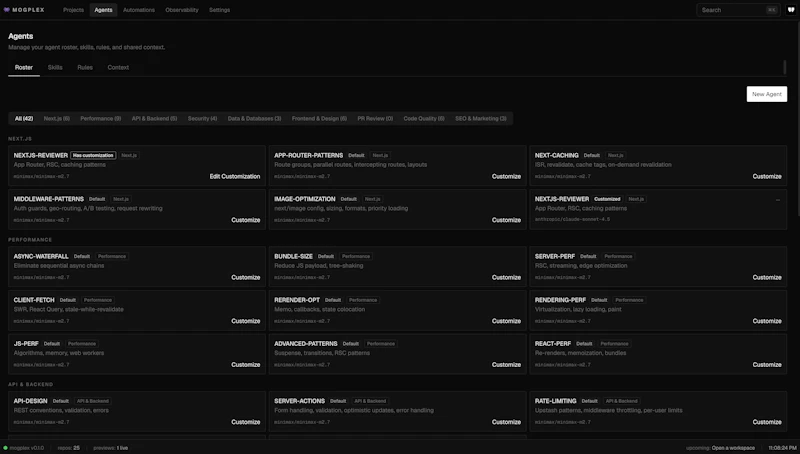Screen dimensions: 800x454
Task: Customize the APP-ROUTER-PATTERNS agent
Action: pyautogui.click(x=506, y=176)
